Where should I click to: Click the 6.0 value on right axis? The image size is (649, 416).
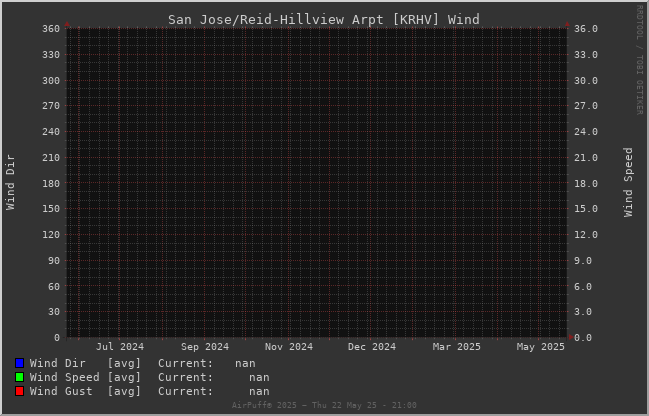point(583,286)
